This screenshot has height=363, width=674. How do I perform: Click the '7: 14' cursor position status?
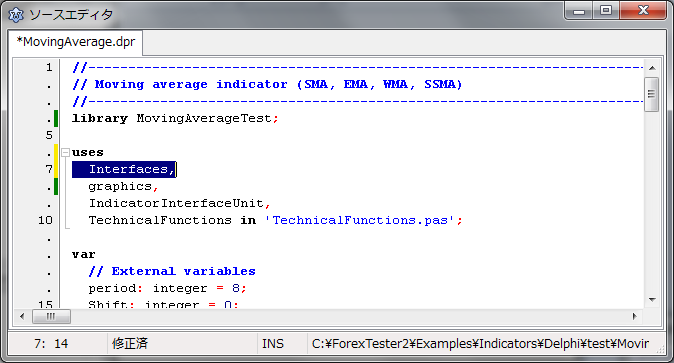click(x=51, y=344)
